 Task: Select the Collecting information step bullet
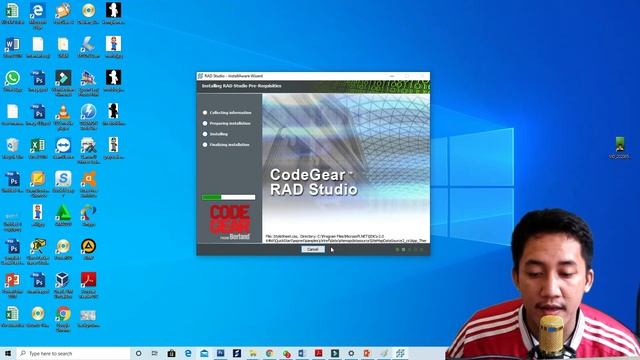tap(205, 113)
